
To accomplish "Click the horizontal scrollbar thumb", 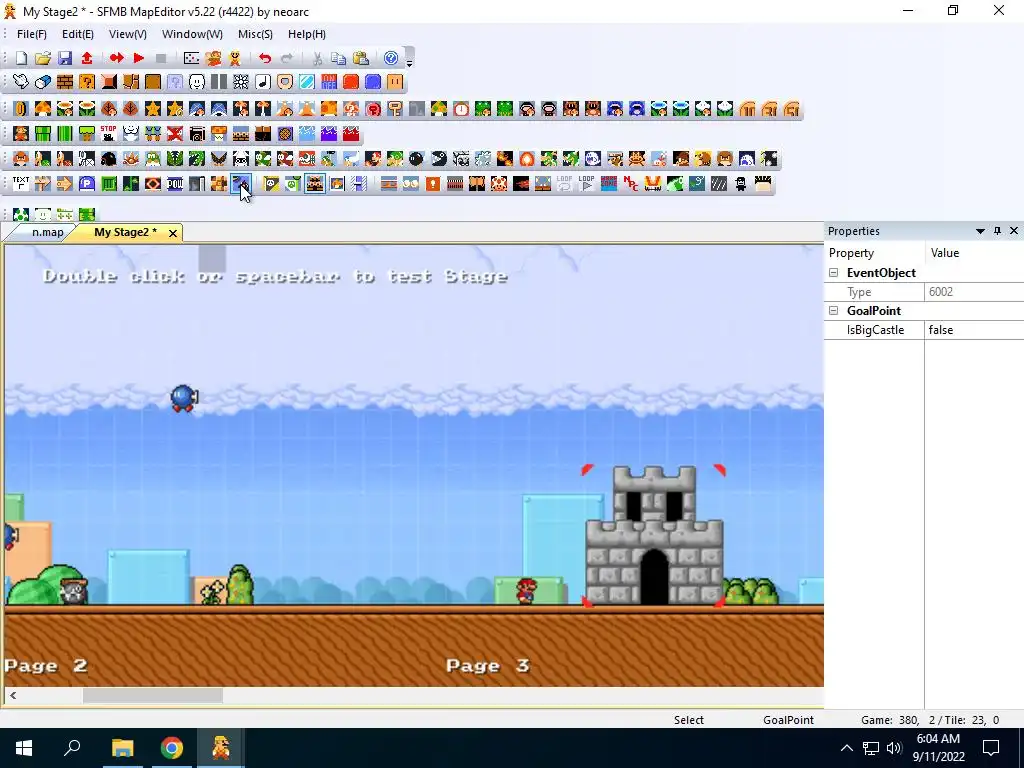I will (153, 696).
